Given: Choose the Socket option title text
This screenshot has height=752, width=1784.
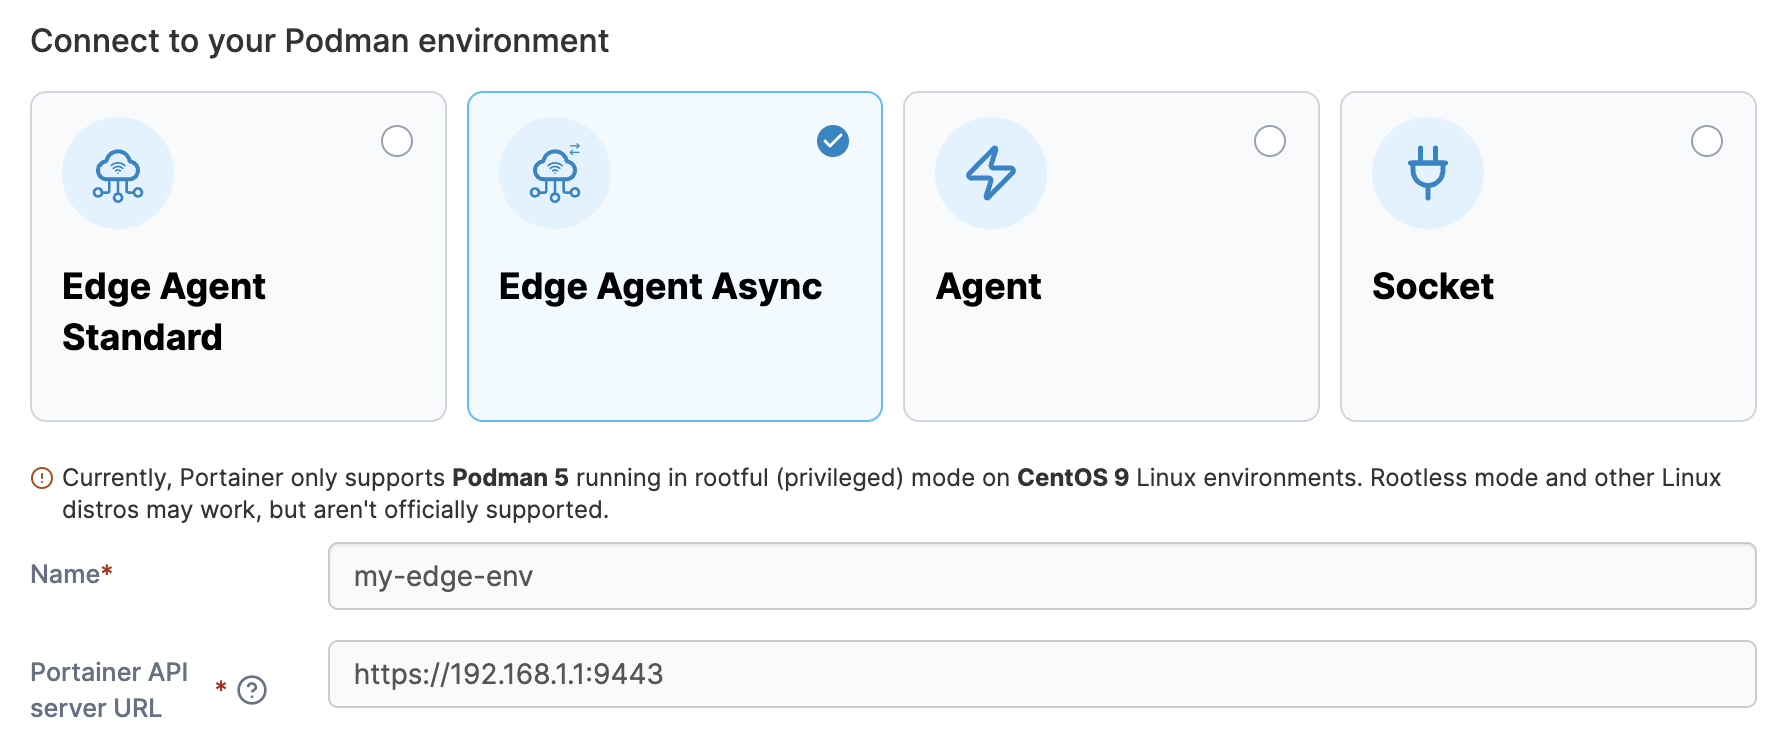Looking at the screenshot, I should (x=1432, y=287).
